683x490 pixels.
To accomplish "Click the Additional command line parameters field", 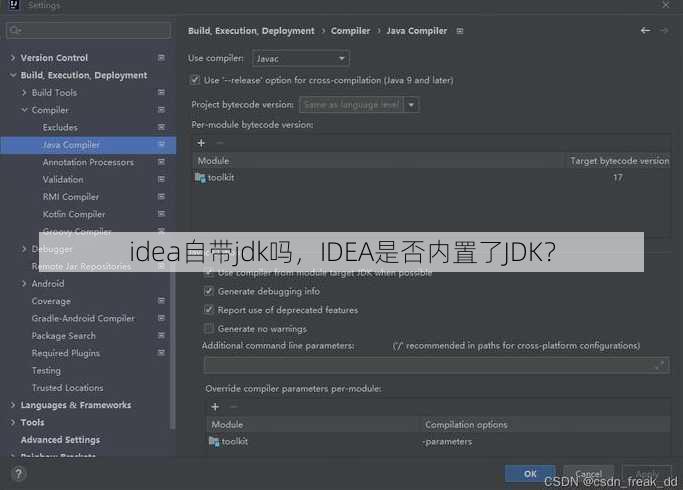I will pos(436,365).
